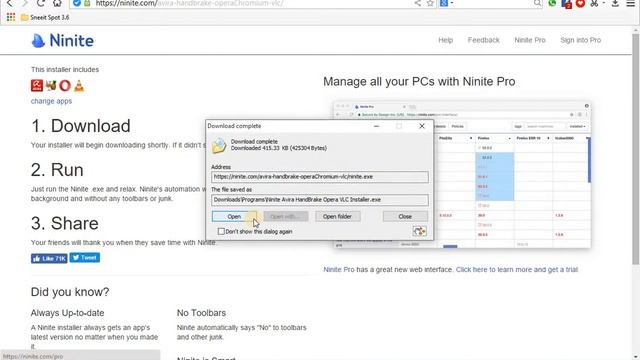640x360 pixels.
Task: Click the 'This installer includes' text
Action: click(x=65, y=69)
